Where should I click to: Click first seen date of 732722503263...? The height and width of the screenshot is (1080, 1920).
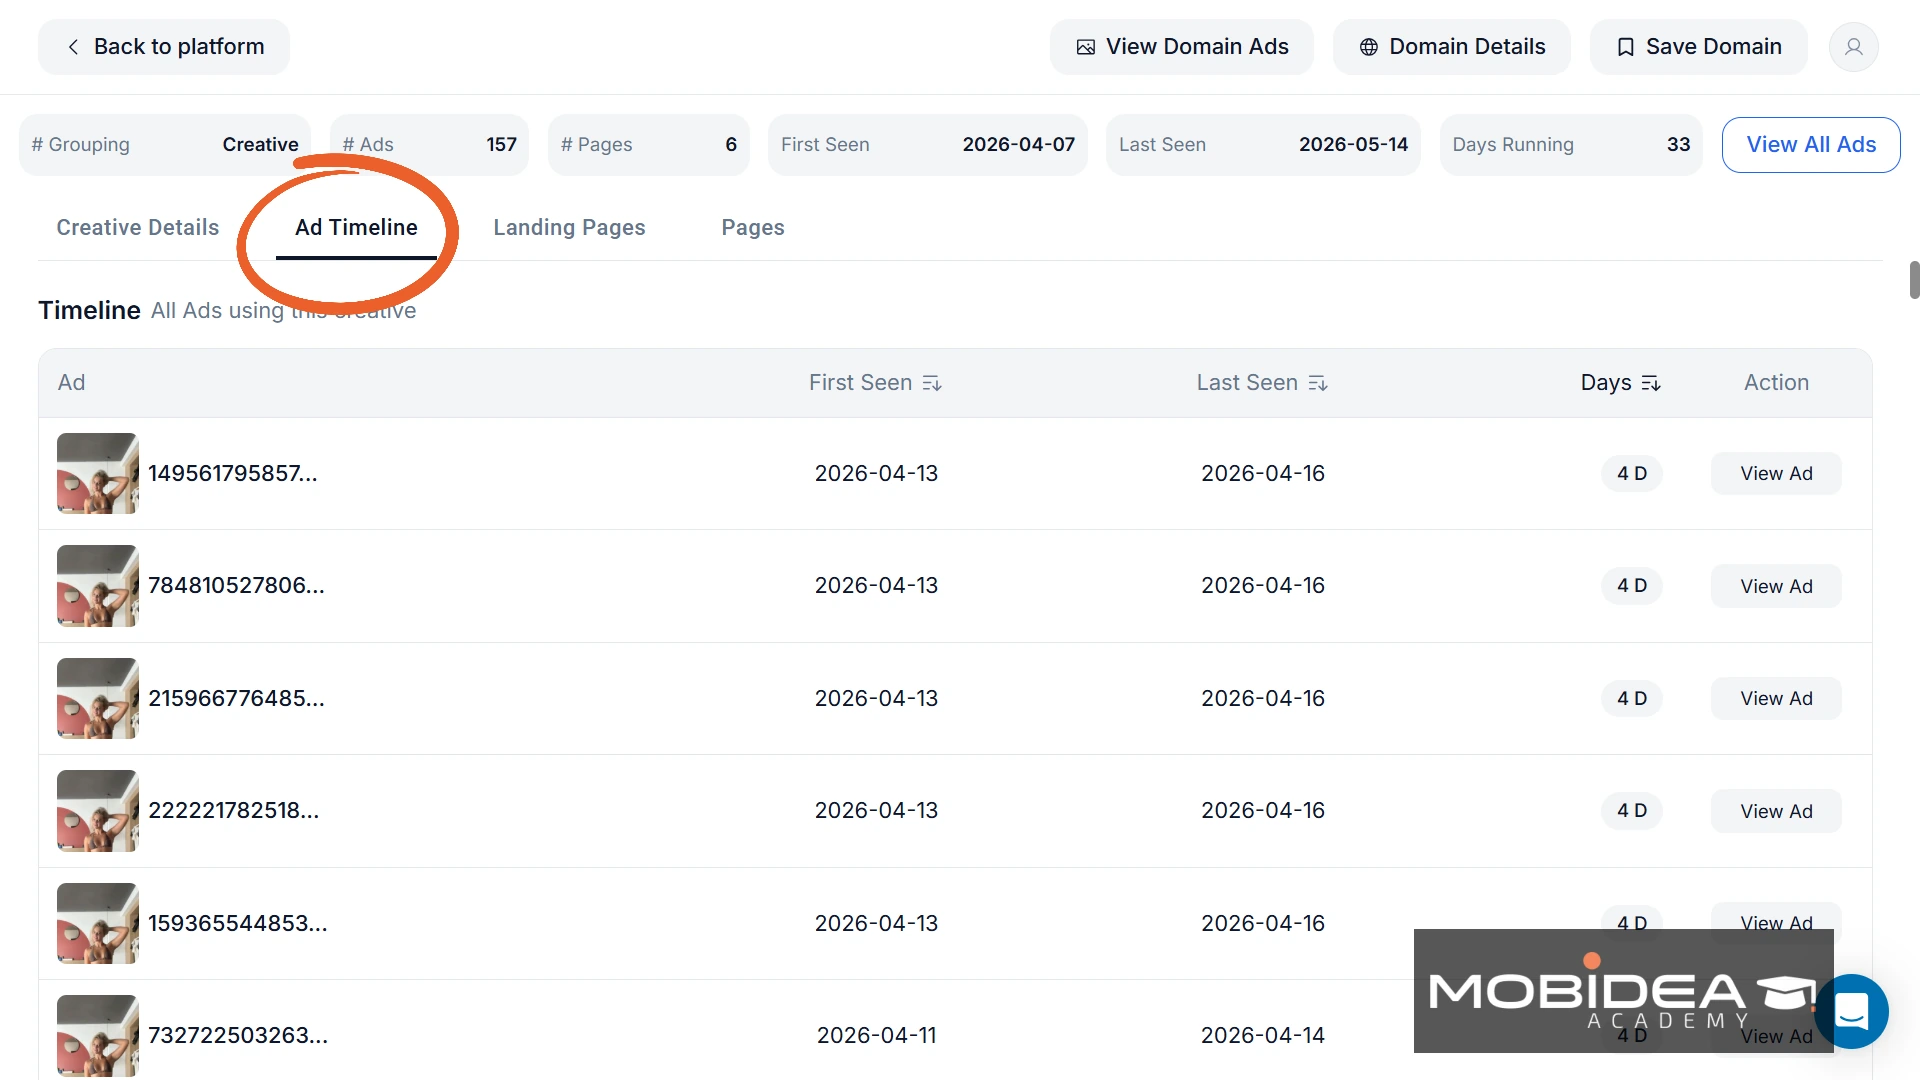pos(877,1036)
